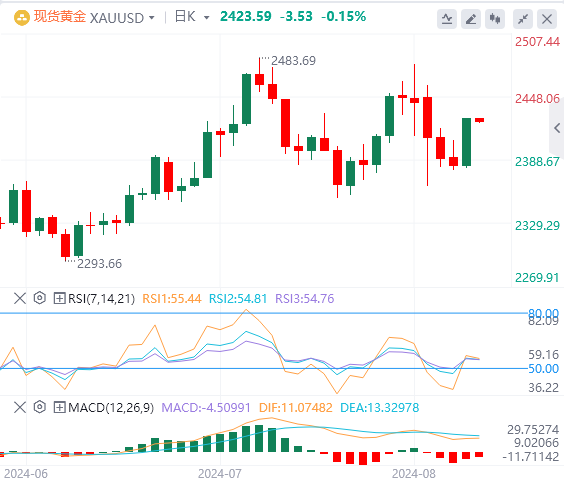Screen dimensions: 564x486
Task: Open the indicator chart-line tool icon
Action: pyautogui.click(x=447, y=19)
